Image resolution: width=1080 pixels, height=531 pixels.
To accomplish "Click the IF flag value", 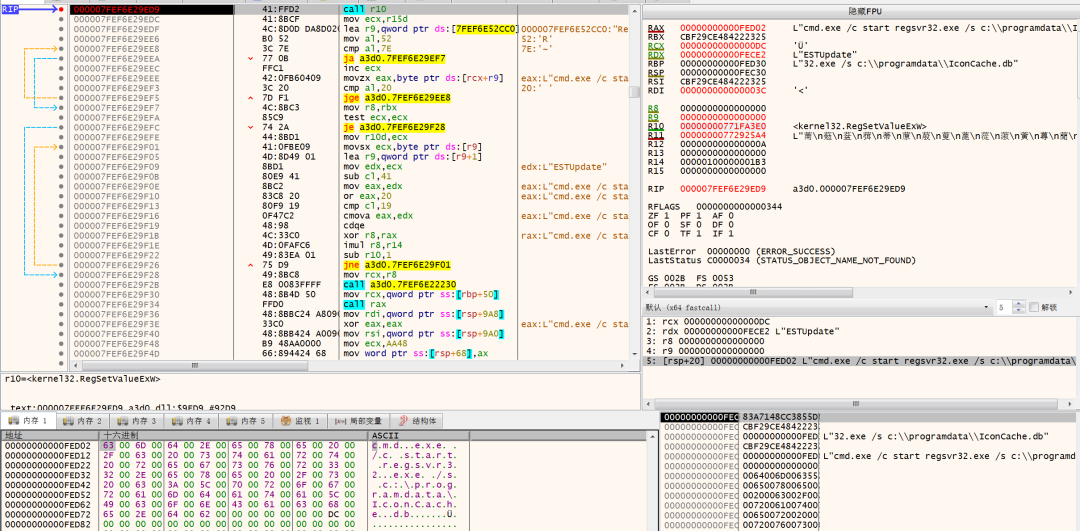I will coord(731,233).
